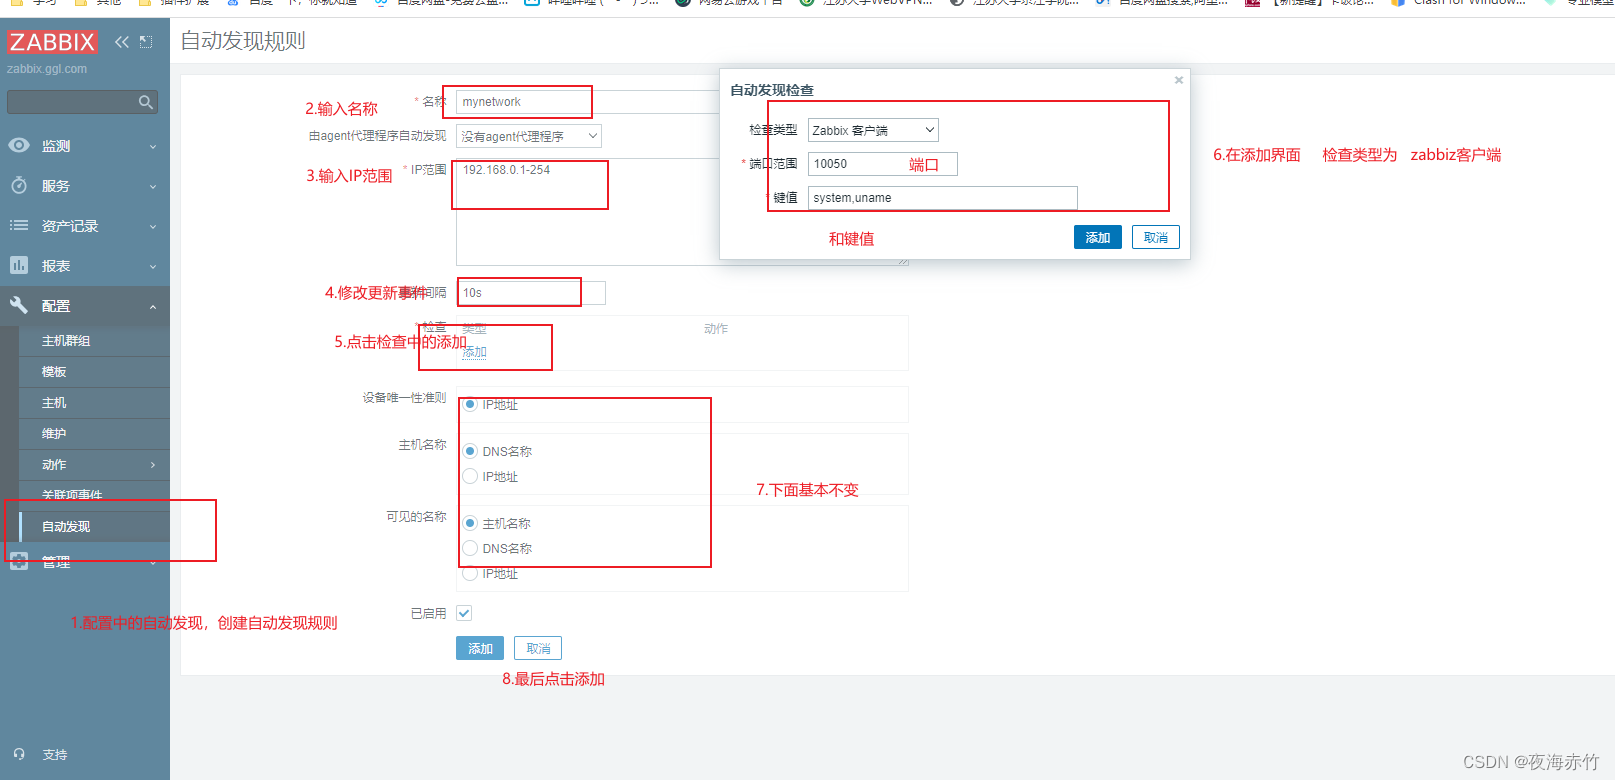
Task: Click the 报表 chart icon
Action: pos(19,265)
